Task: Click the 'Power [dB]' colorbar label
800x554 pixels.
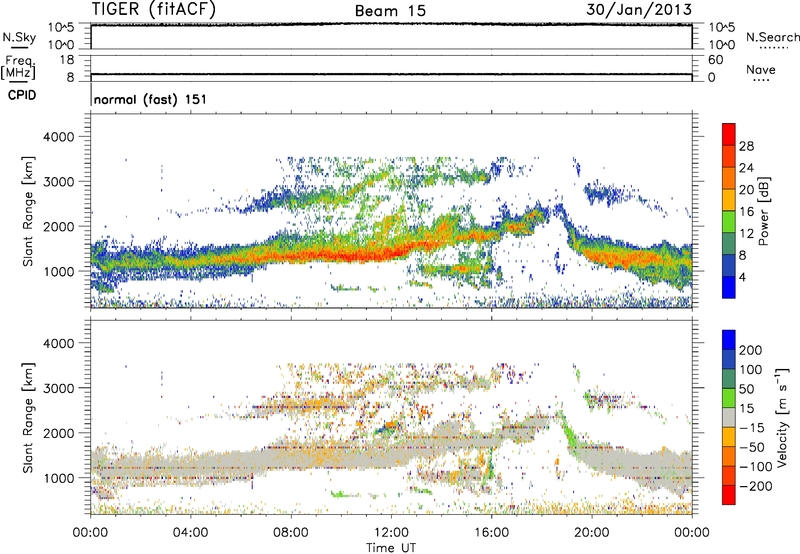Action: pyautogui.click(x=764, y=211)
